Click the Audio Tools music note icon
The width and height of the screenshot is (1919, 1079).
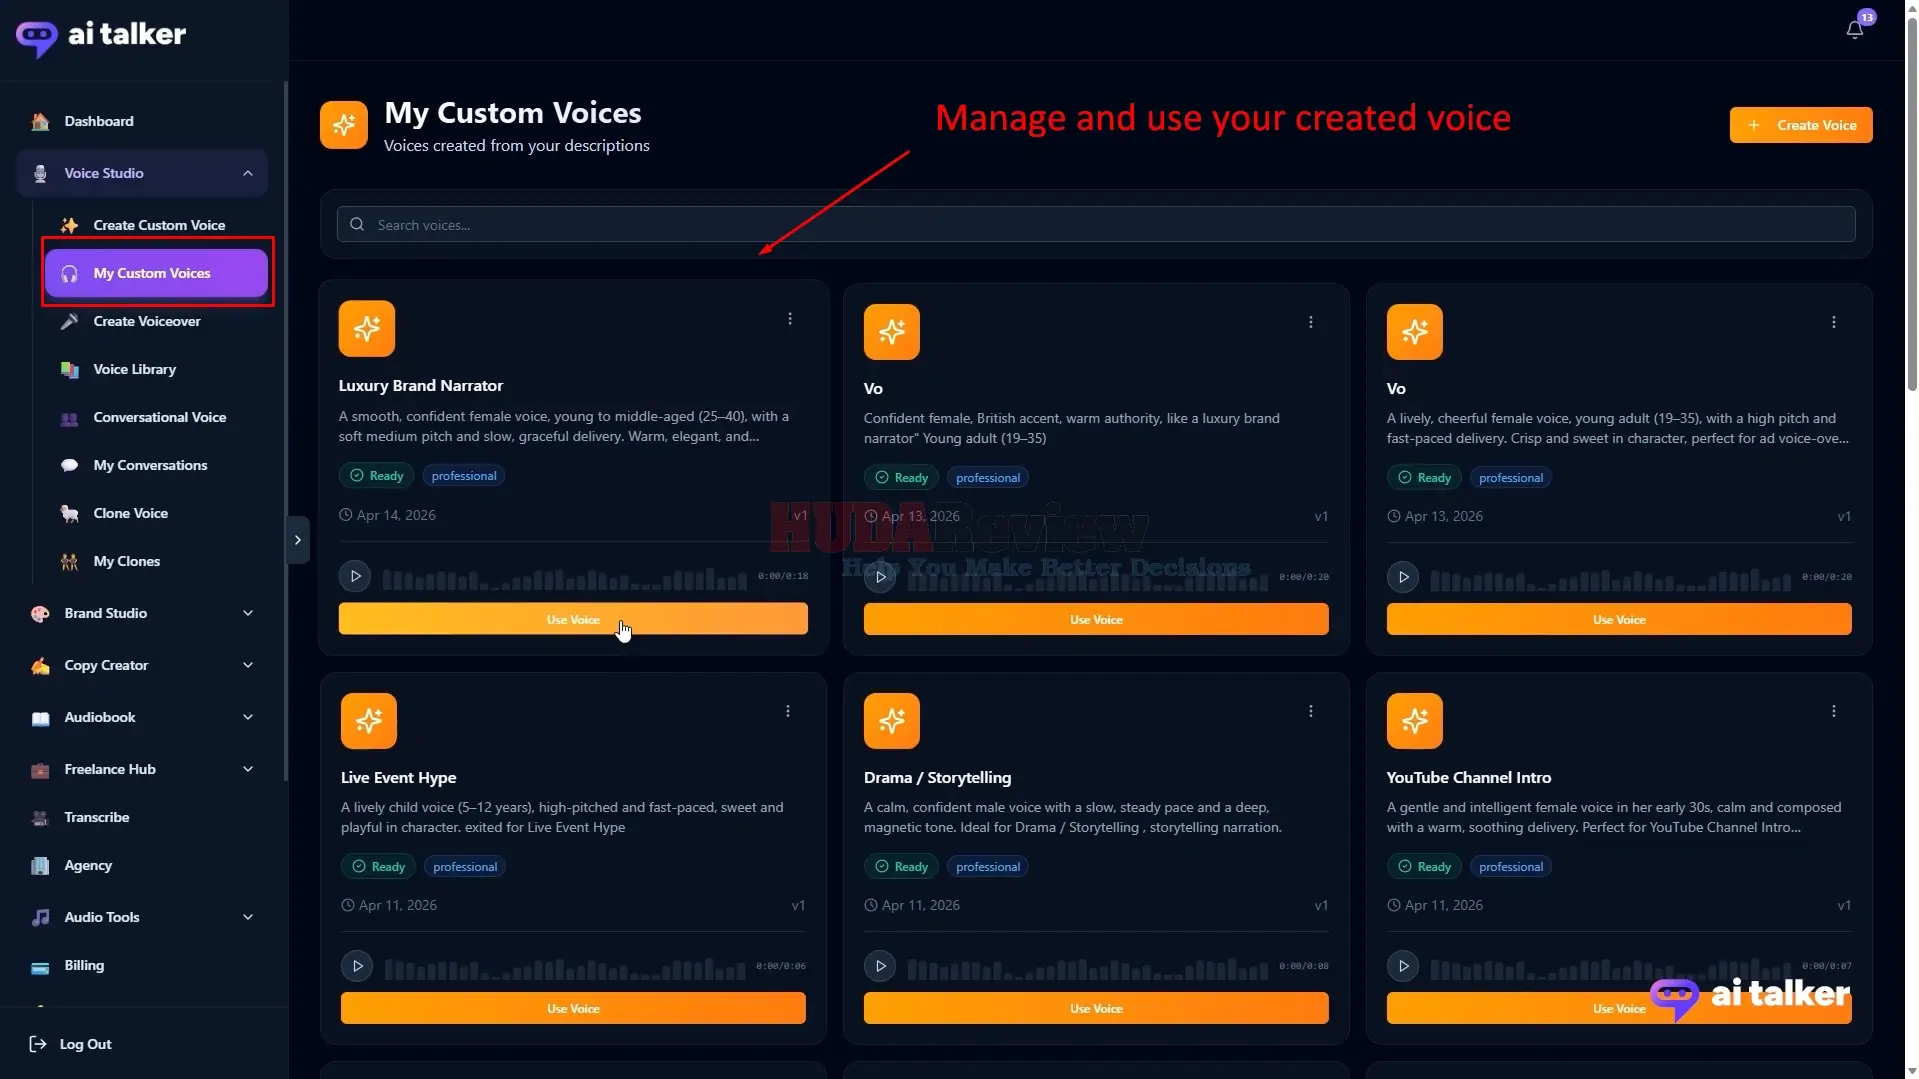click(x=40, y=917)
